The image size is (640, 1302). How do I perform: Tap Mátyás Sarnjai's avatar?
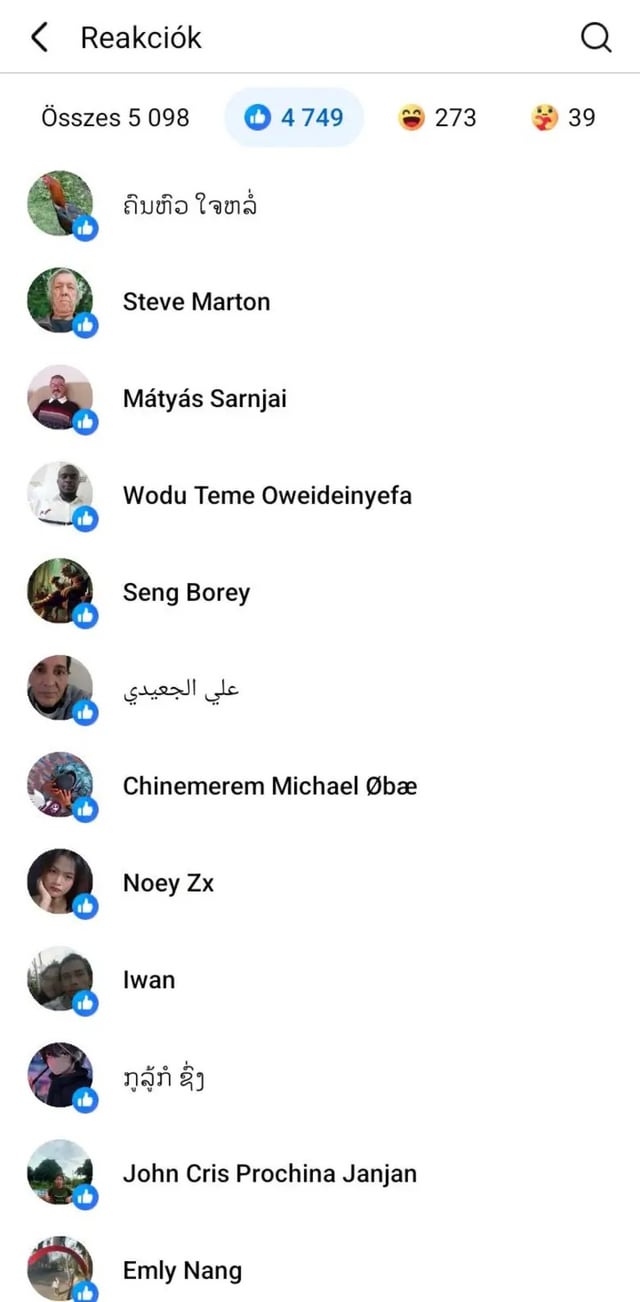click(x=60, y=397)
